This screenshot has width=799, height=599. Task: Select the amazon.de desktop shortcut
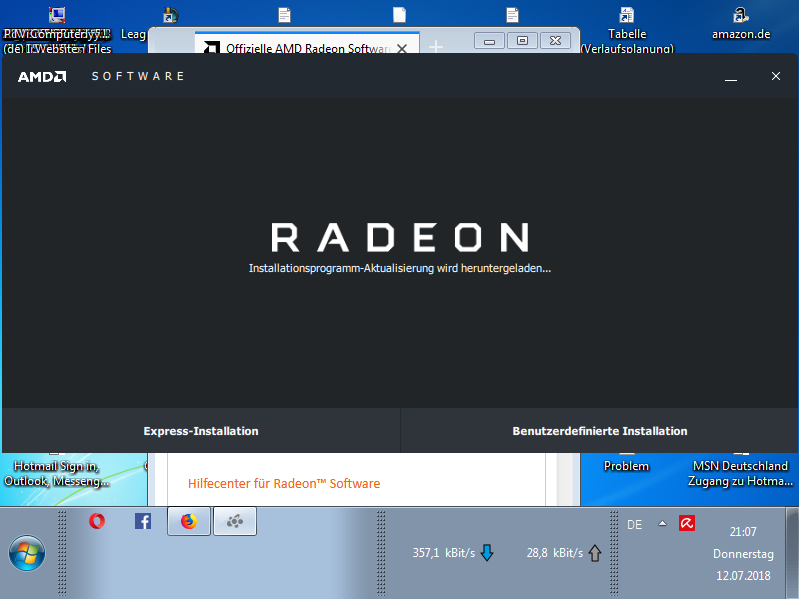pos(741,23)
